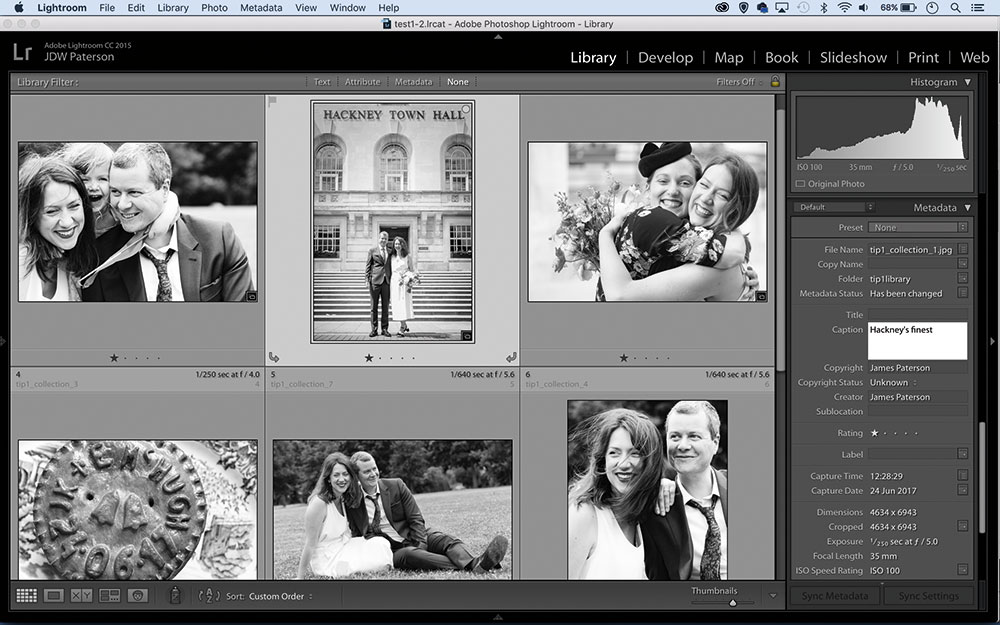Select Text library filter
The height and width of the screenshot is (625, 1000).
(x=321, y=82)
